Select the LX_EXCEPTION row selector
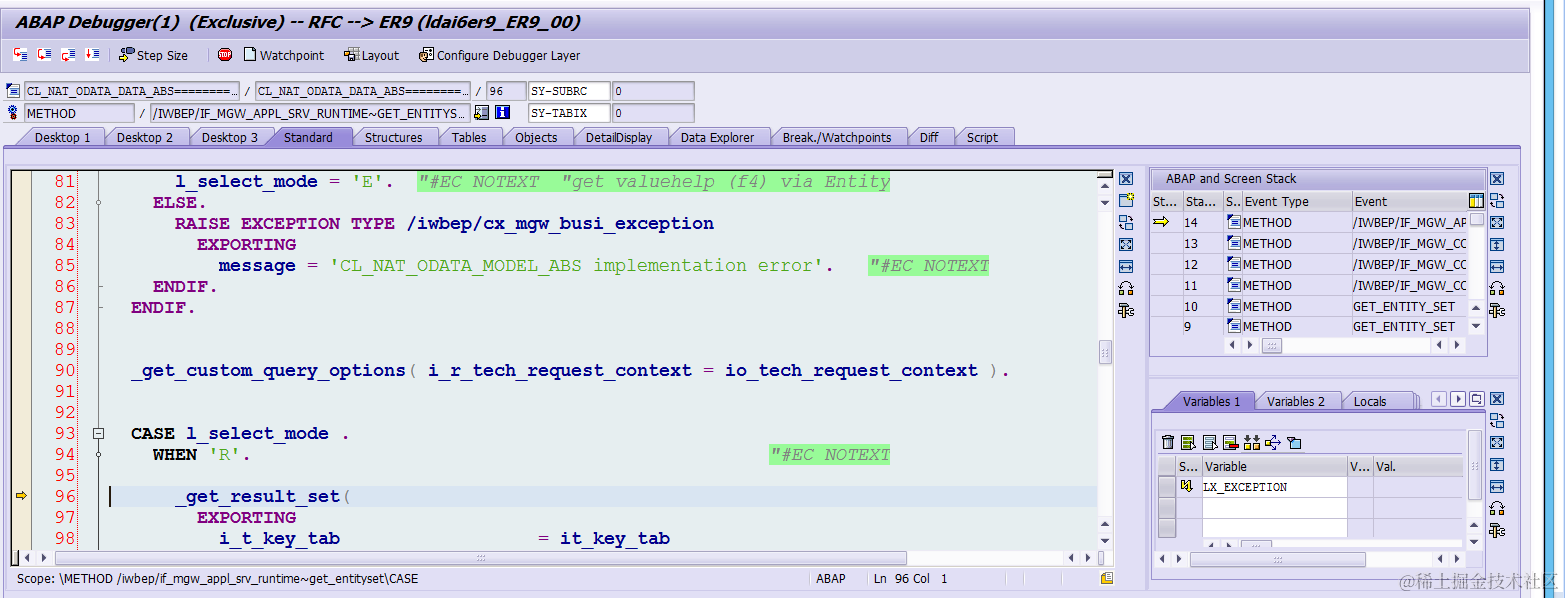 pyautogui.click(x=1166, y=487)
